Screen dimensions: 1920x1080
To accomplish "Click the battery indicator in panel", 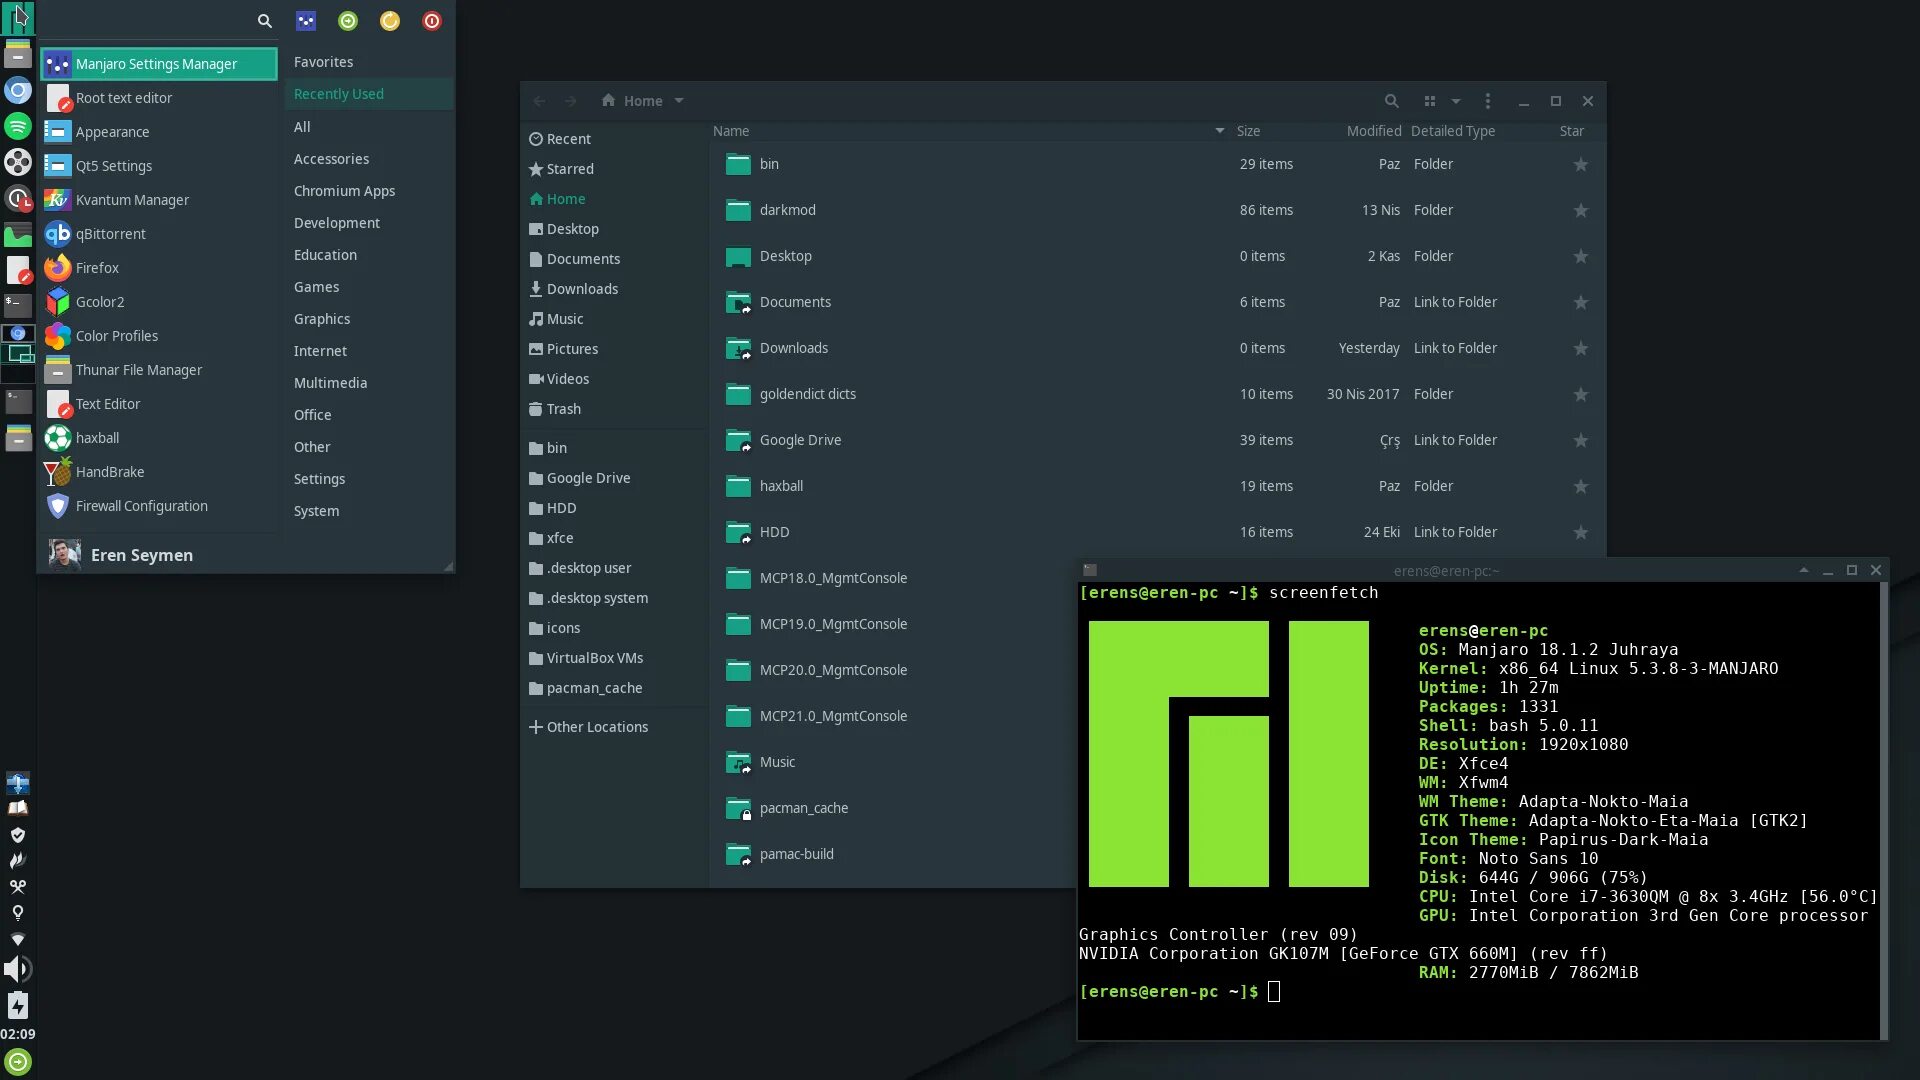I will [18, 1005].
